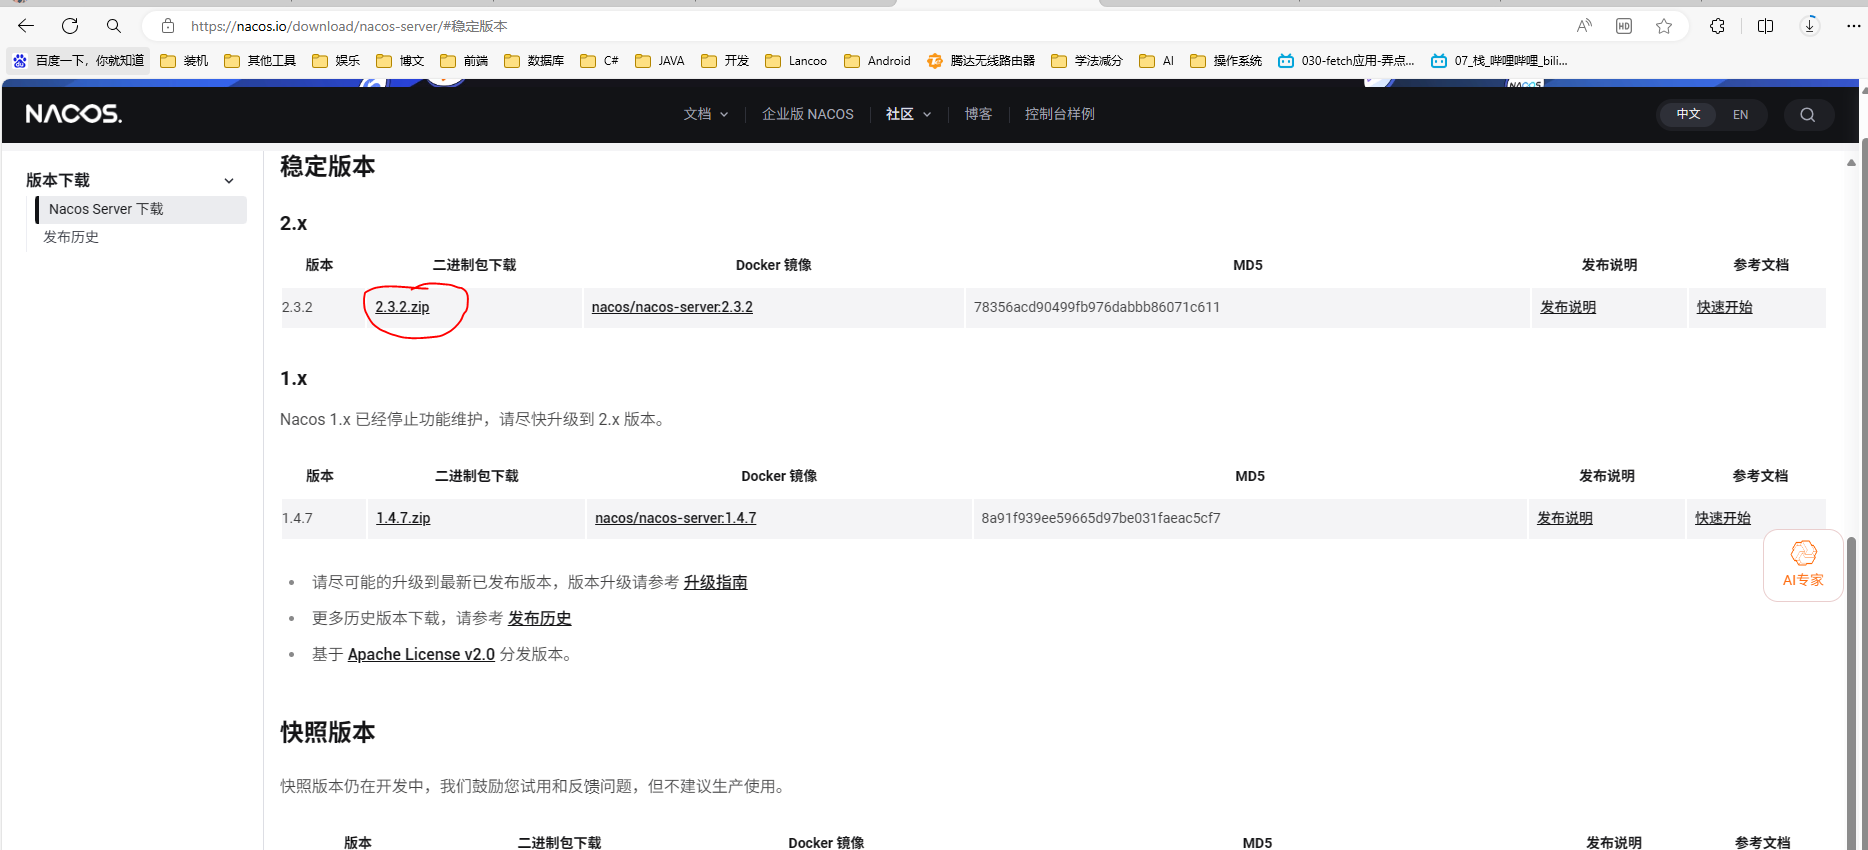Open the read aloud icon in address bar
1868x850 pixels.
(x=1584, y=26)
